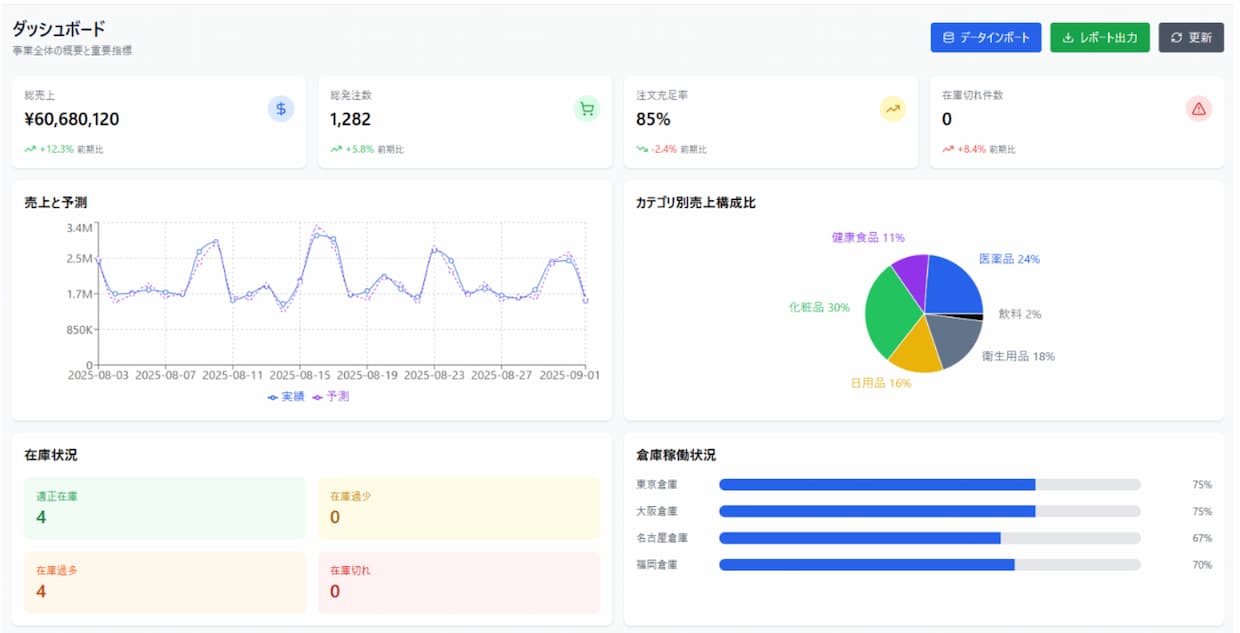Click the dollar sign icon in 総売上 card
1240x633 pixels.
tap(281, 109)
